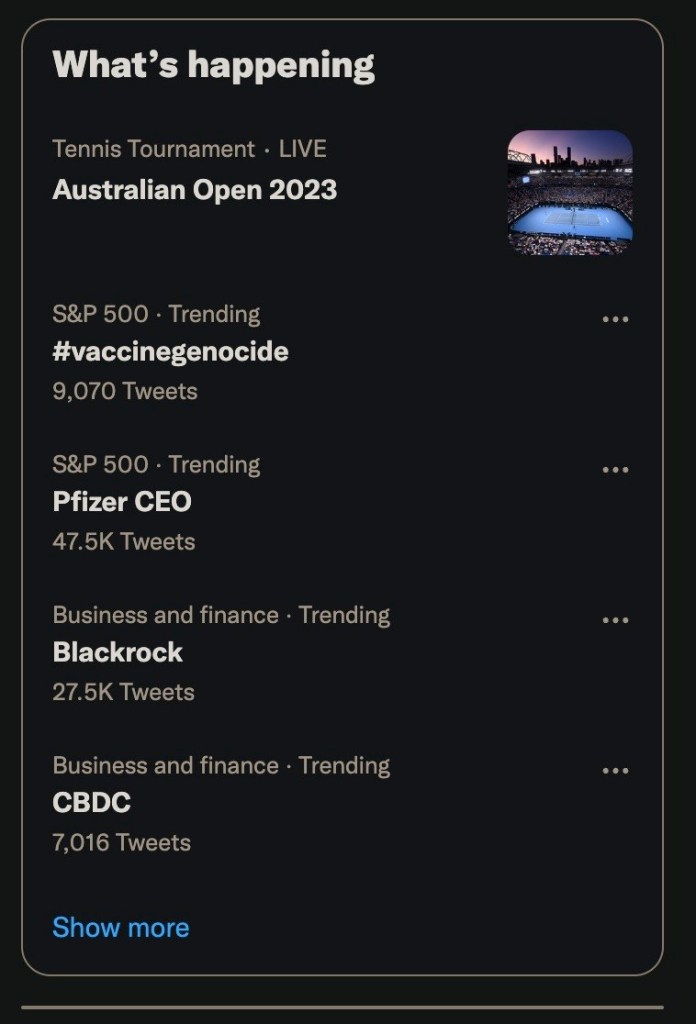Screen dimensions: 696x1024
Task: Click the 27.5K Tweets count
Action: pos(123,692)
